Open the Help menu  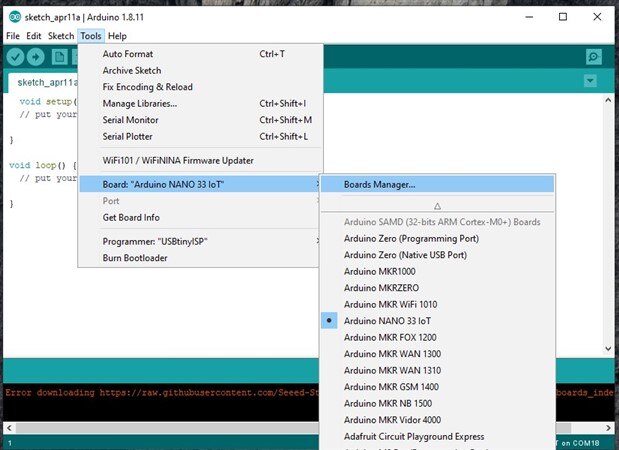[117, 36]
